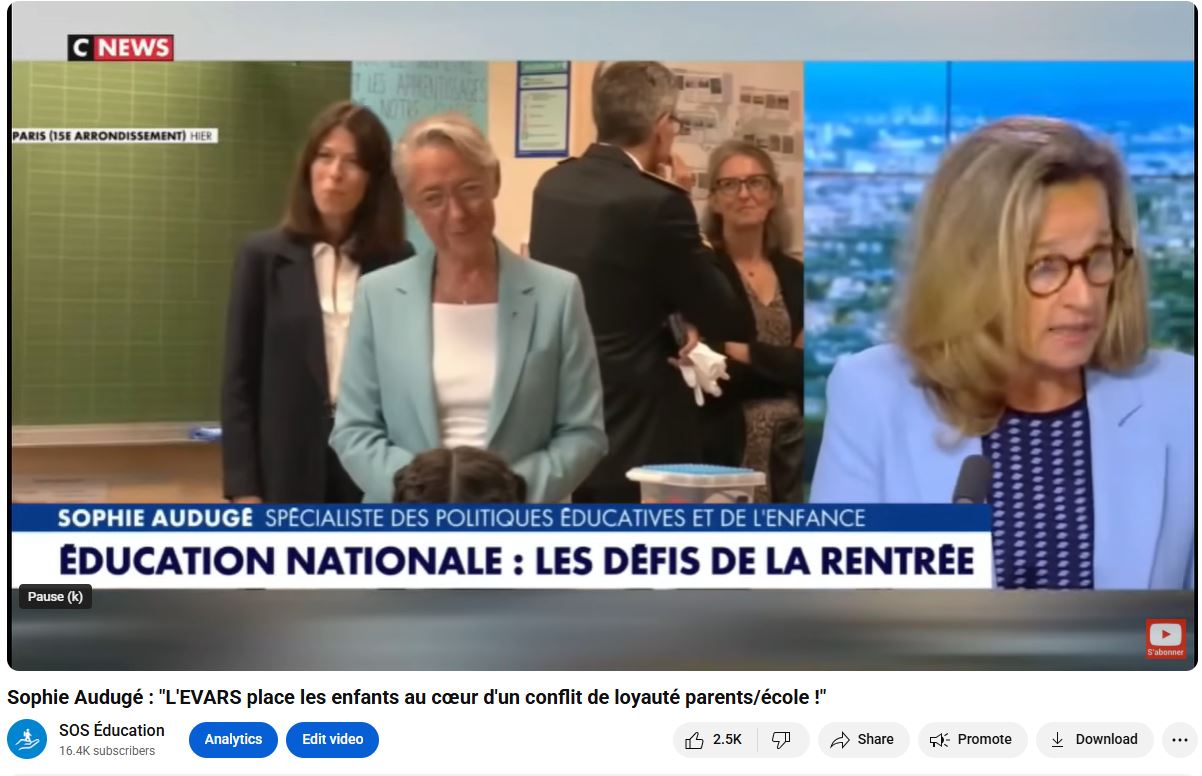1202x776 pixels.
Task: Open the three-dot more actions menu
Action: pos(1179,740)
